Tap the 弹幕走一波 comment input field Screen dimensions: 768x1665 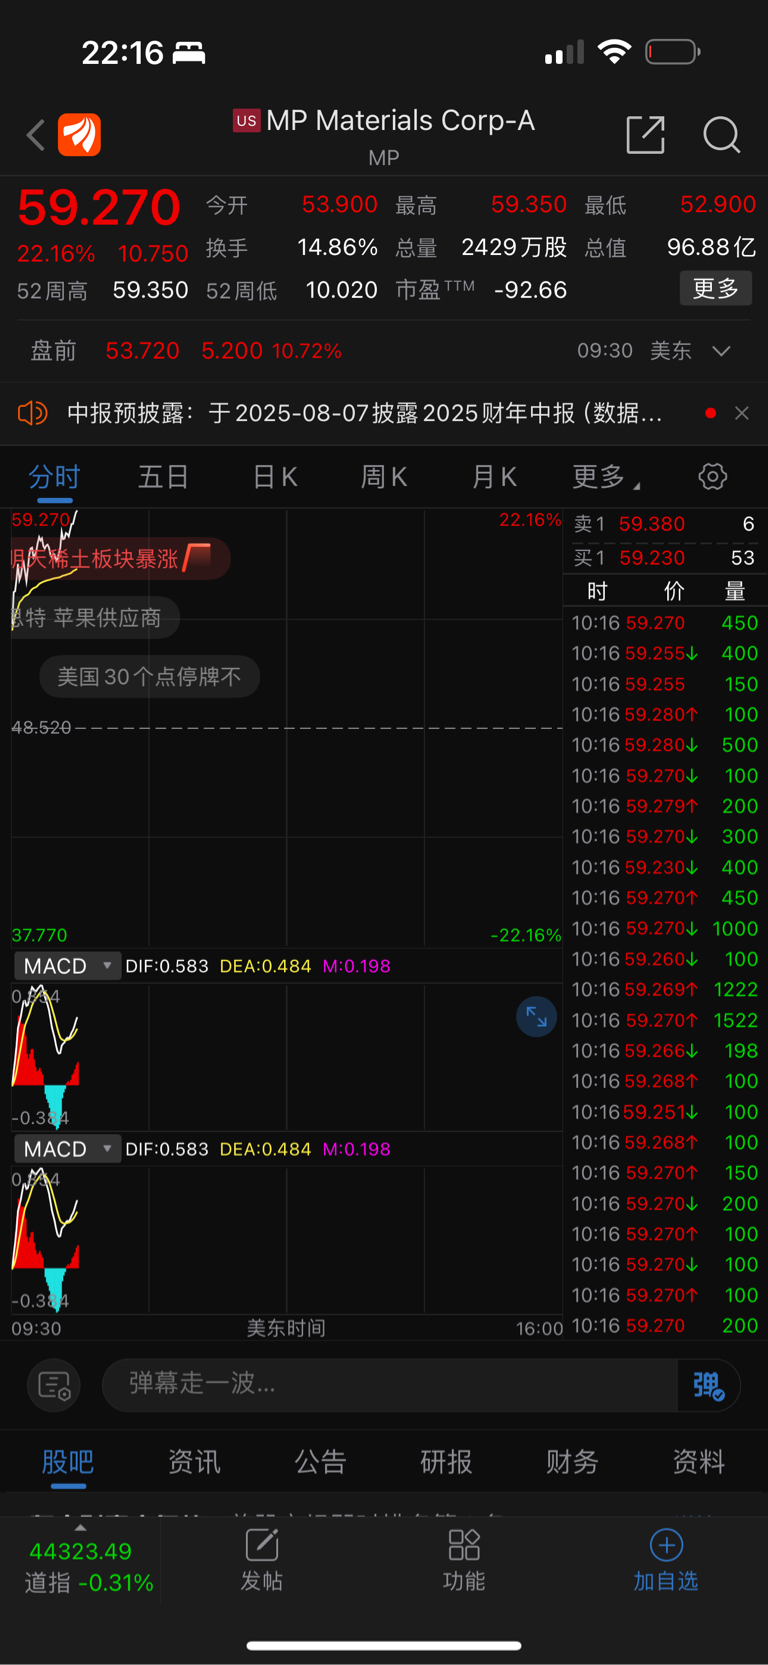[x=390, y=1385]
